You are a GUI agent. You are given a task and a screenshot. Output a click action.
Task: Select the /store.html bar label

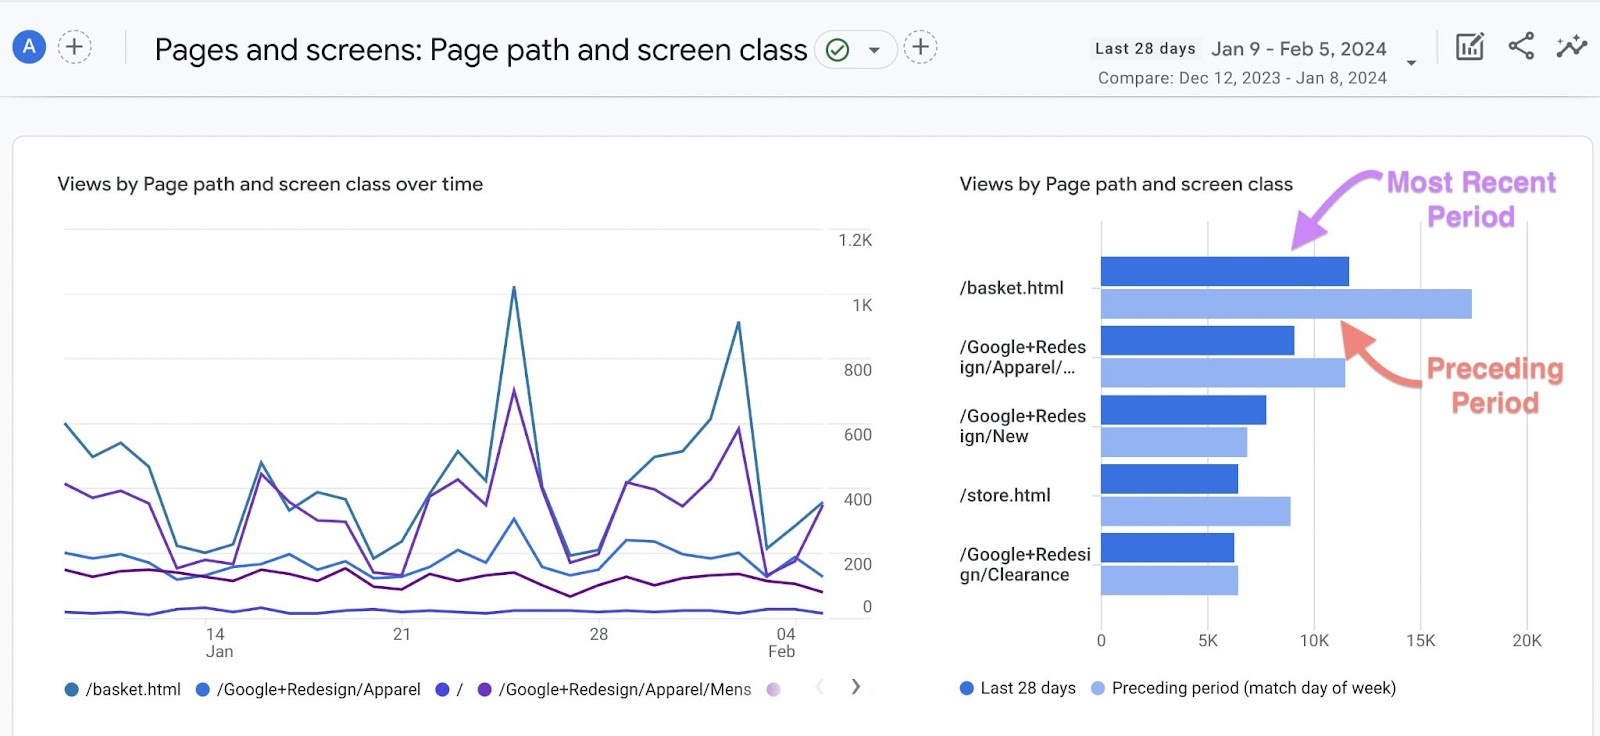point(1005,495)
